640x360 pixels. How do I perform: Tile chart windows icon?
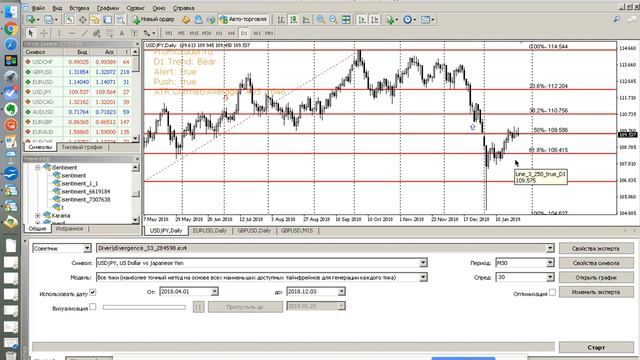pos(346,19)
